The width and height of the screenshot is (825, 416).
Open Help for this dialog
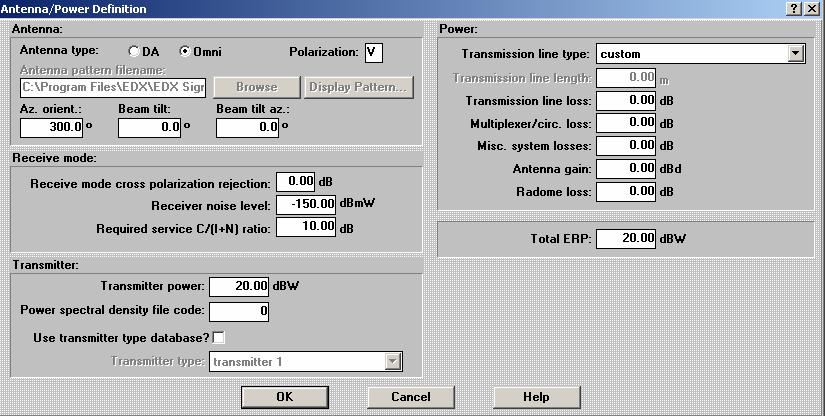pos(537,397)
